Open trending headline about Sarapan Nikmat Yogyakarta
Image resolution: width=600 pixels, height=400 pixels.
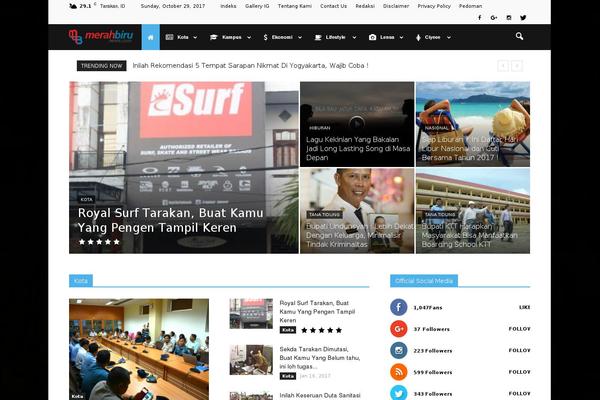point(250,65)
